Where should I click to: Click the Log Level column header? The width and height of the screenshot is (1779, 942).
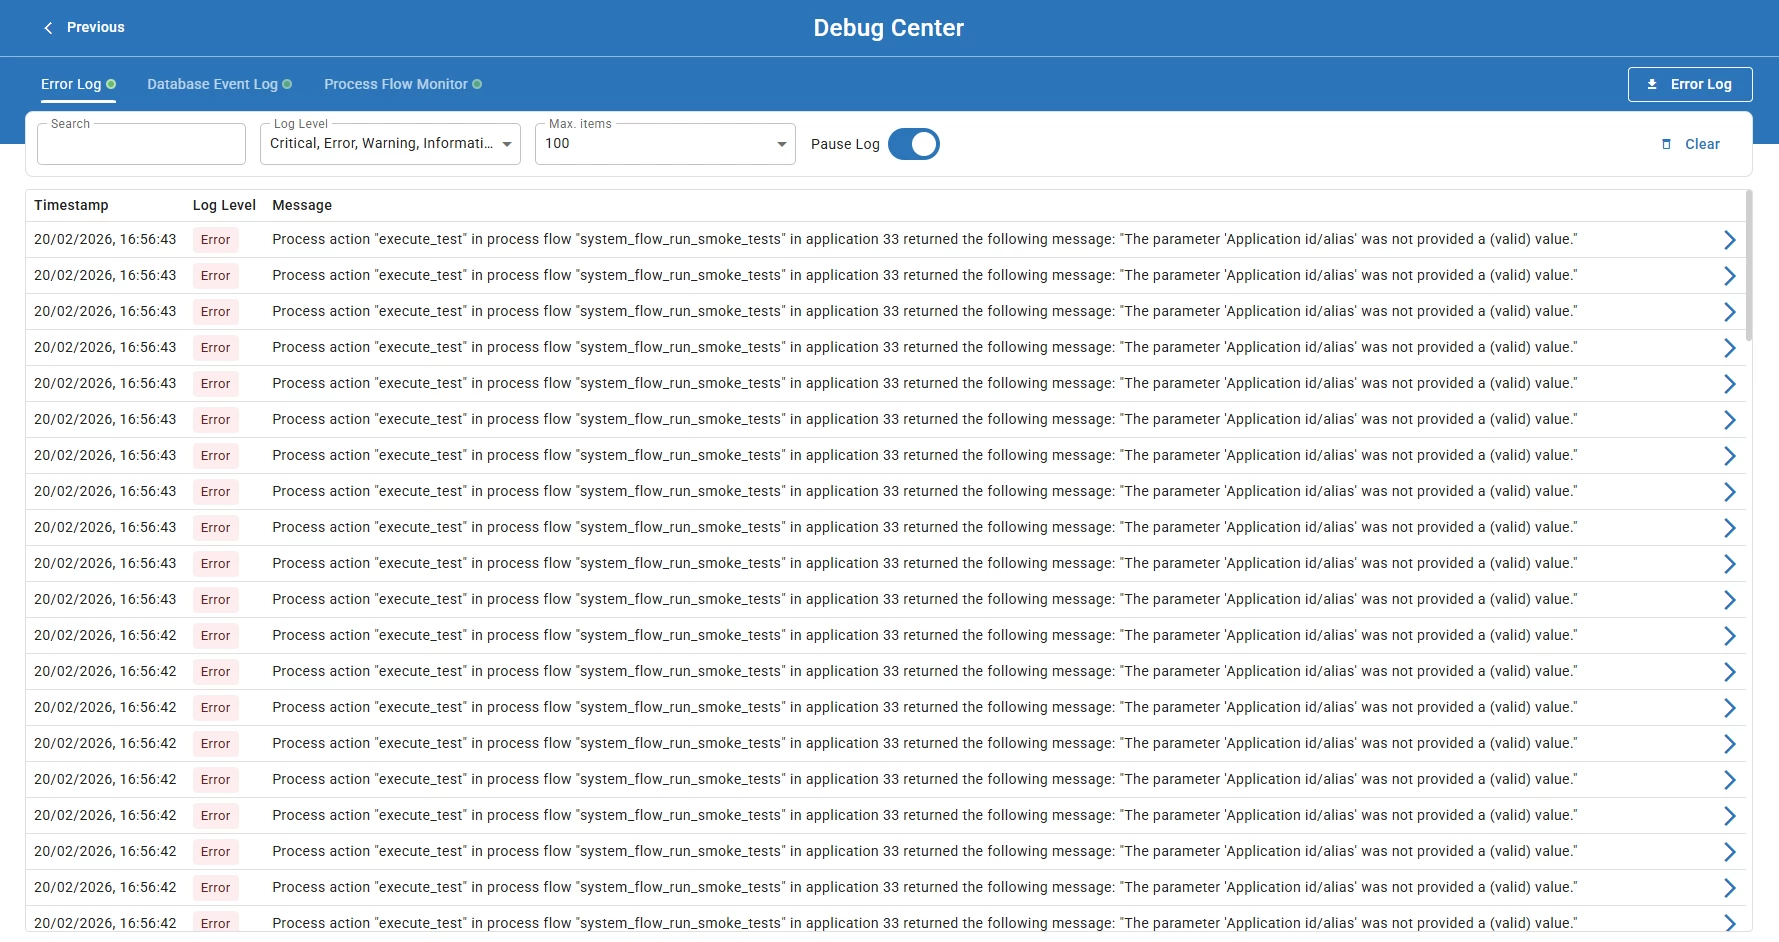tap(224, 205)
